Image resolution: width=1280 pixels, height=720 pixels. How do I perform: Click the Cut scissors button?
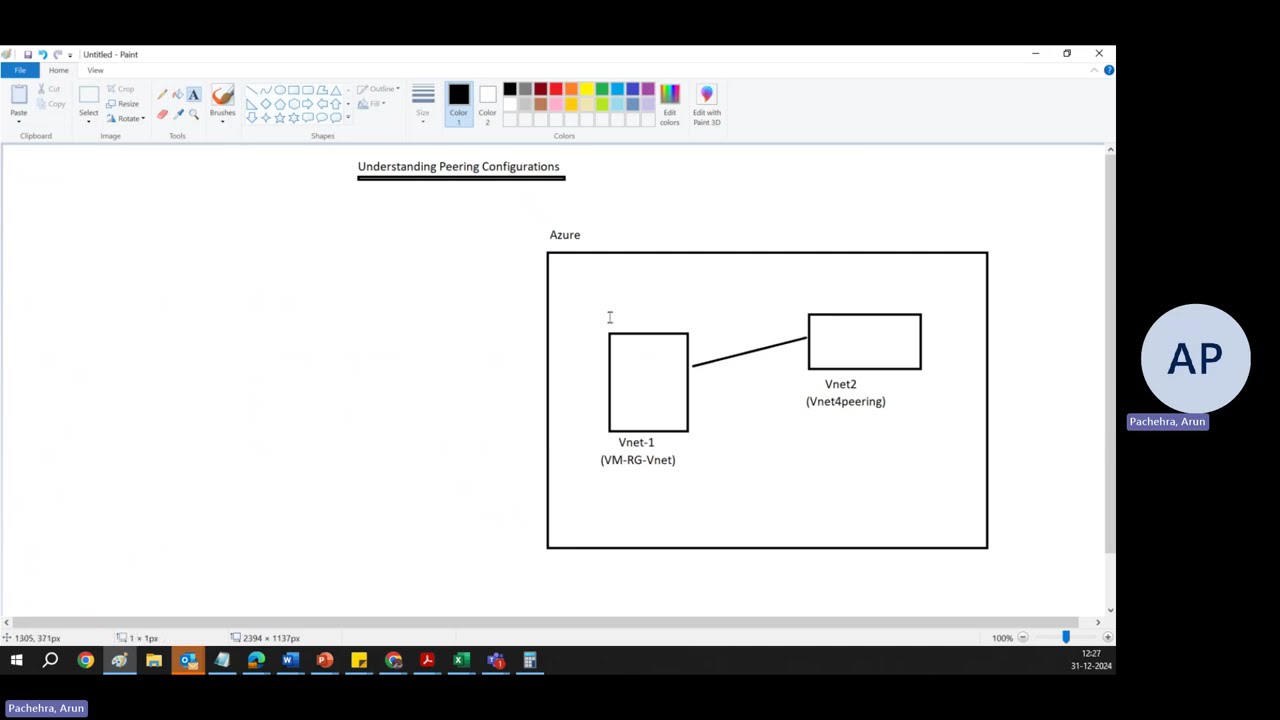48,89
